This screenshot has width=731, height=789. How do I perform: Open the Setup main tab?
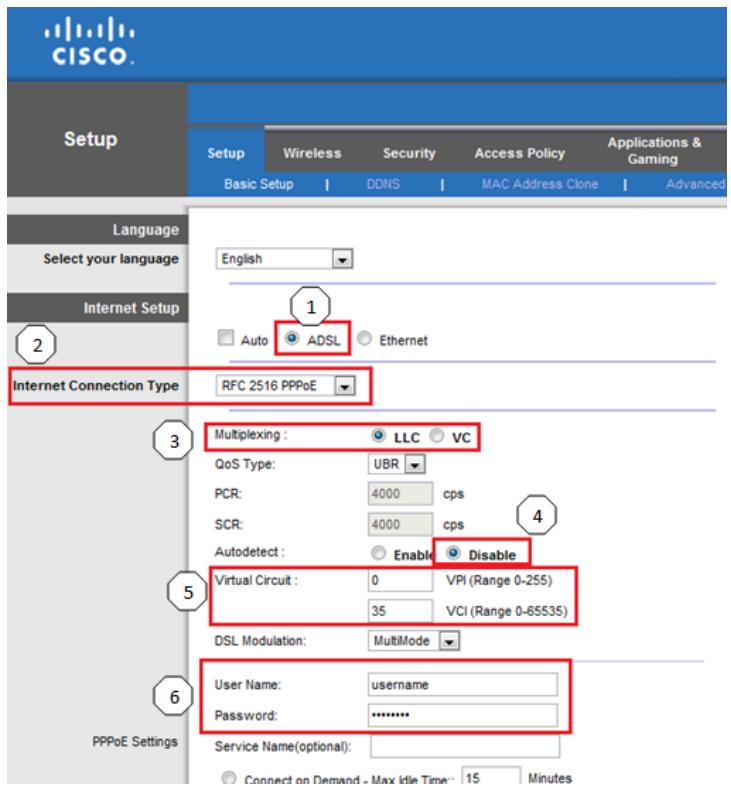(x=226, y=153)
